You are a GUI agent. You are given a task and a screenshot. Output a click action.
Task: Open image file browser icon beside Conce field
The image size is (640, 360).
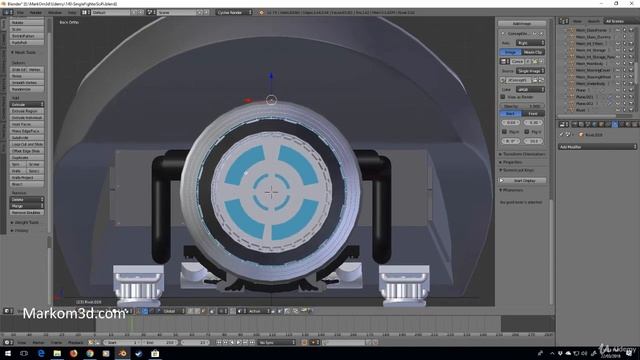pyautogui.click(x=534, y=61)
